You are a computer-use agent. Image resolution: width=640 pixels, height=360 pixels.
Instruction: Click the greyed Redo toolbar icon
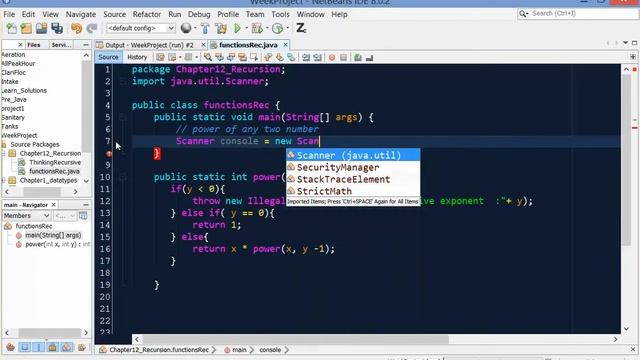[x=91, y=28]
